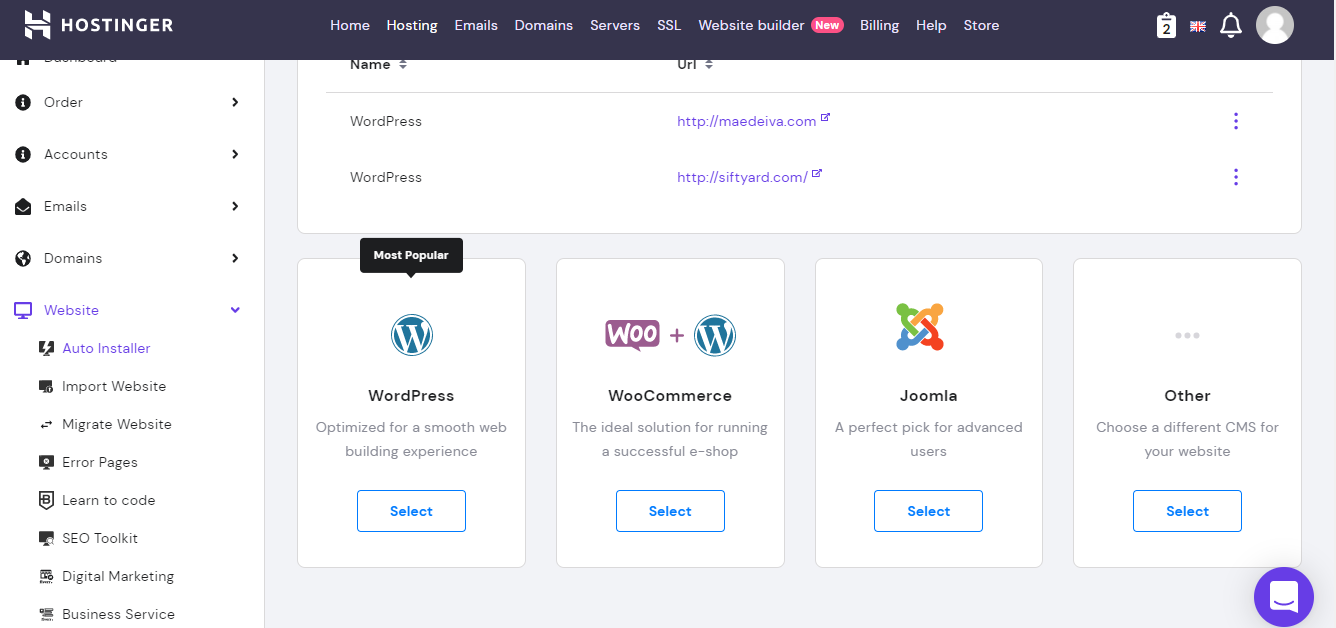Open Domains in top navigation

point(544,25)
